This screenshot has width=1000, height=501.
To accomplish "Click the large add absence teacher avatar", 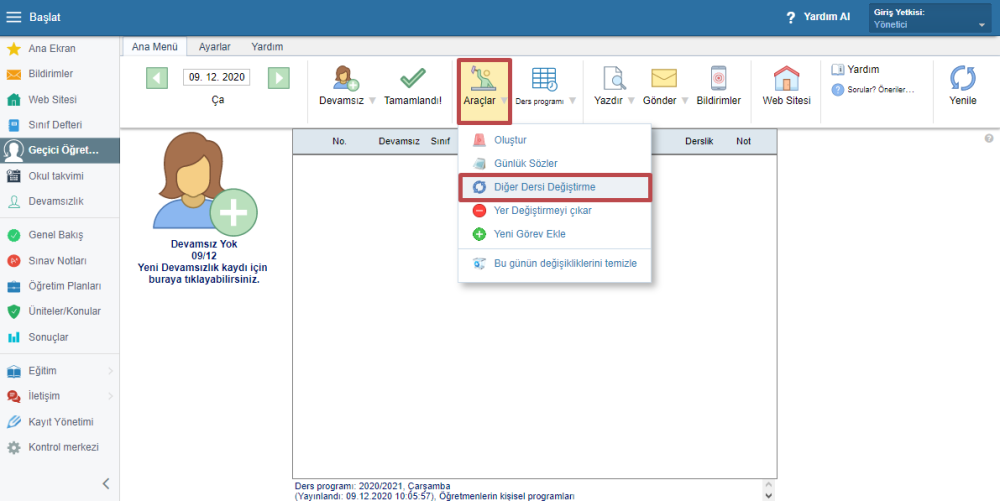I will point(204,185).
